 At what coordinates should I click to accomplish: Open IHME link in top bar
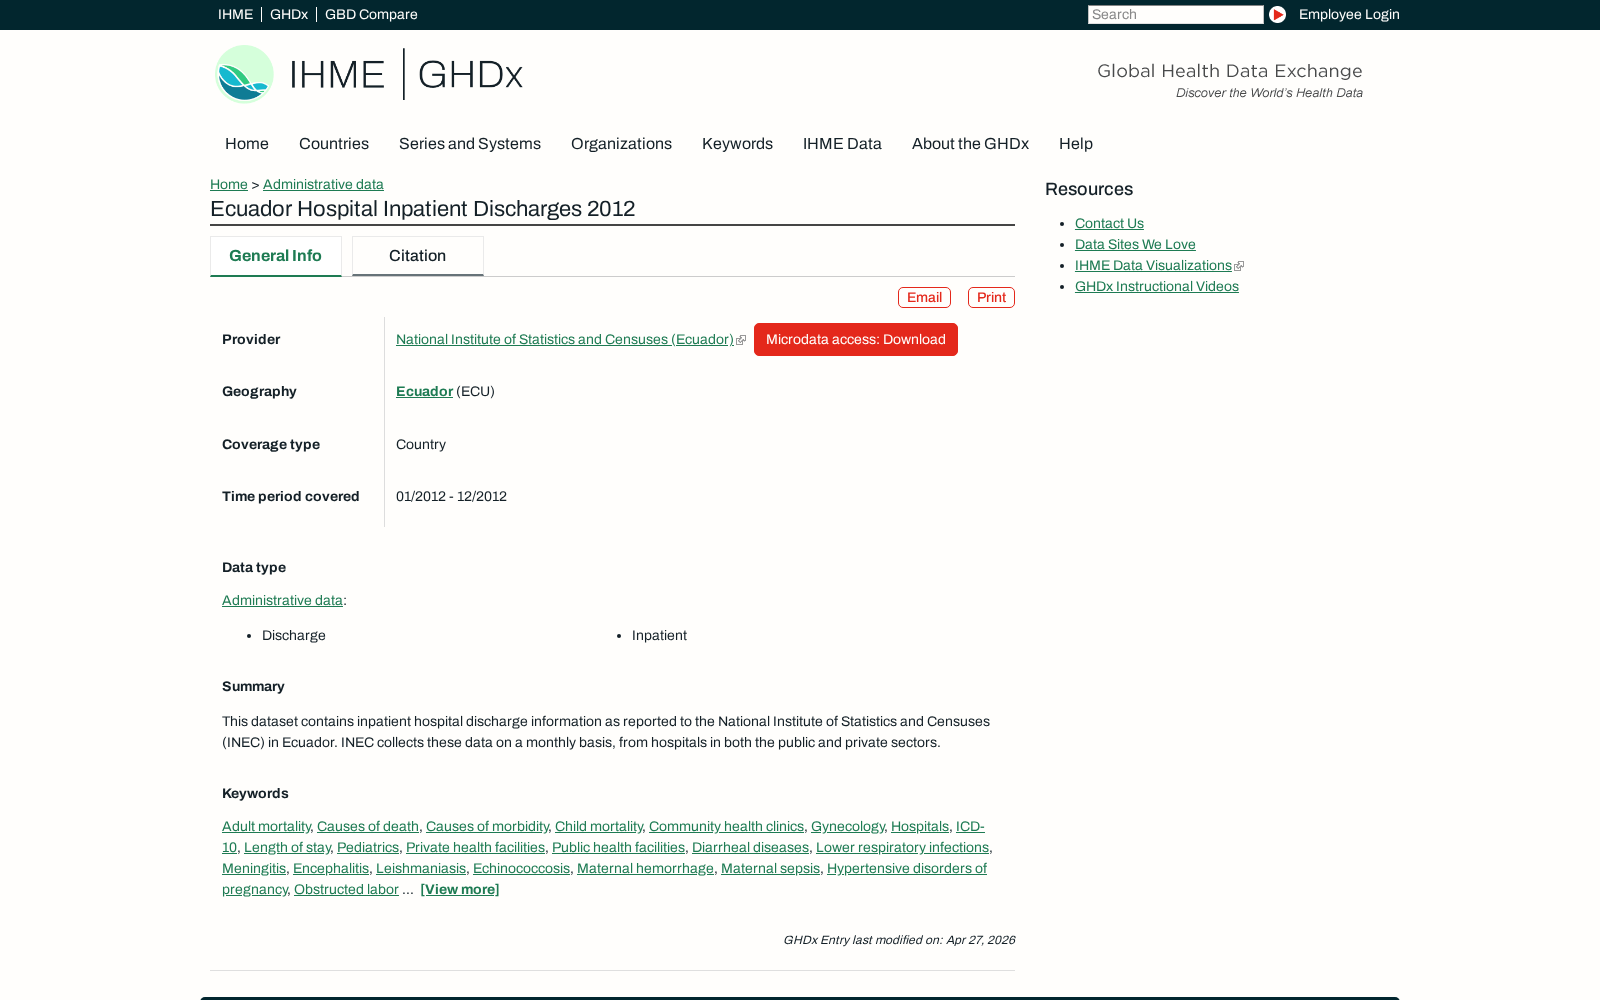pyautogui.click(x=235, y=14)
